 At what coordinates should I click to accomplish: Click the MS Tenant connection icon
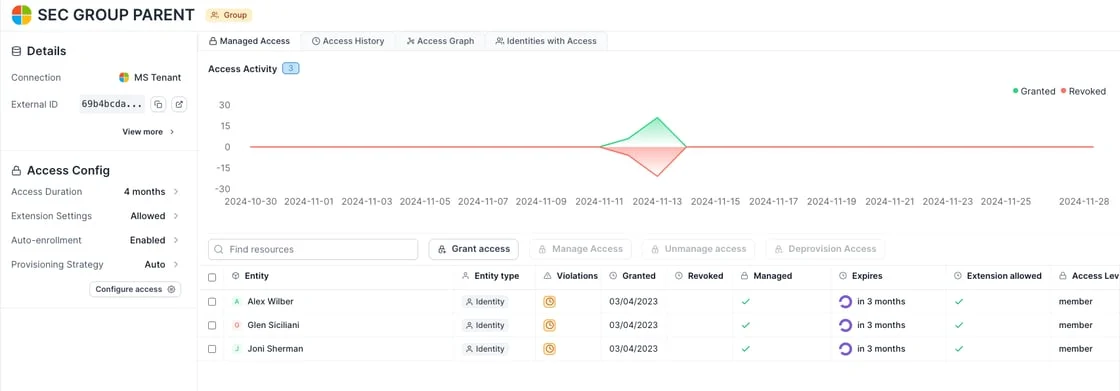pyautogui.click(x=124, y=77)
